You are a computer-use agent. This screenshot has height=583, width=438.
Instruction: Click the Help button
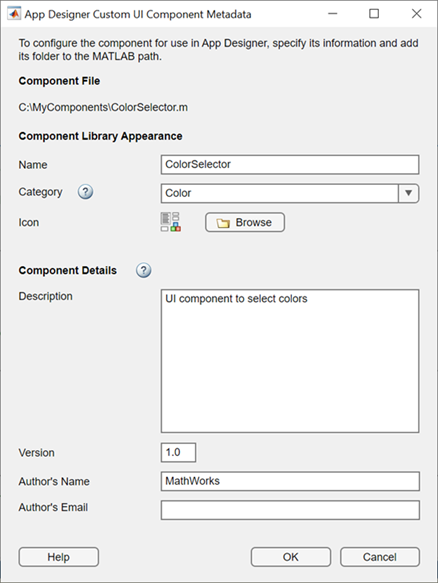point(59,557)
